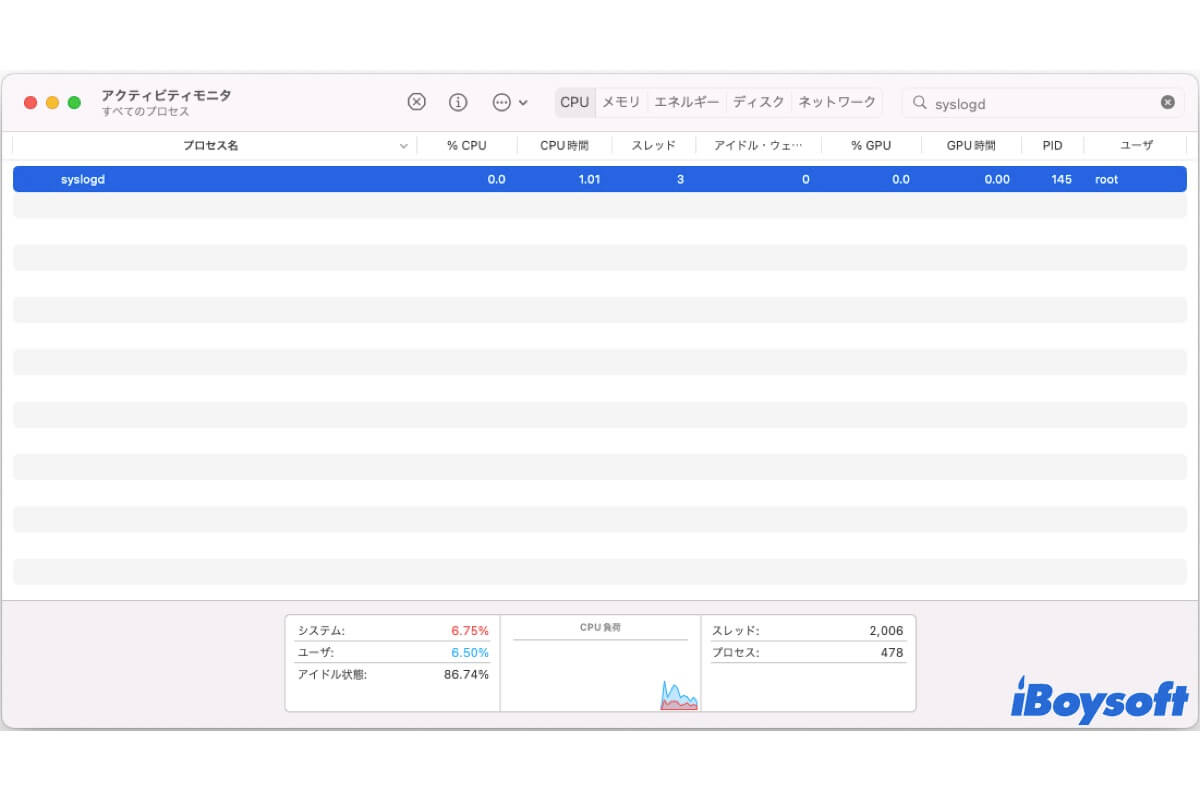Switch to the ネットワーク tab
The image size is (1200, 800).
click(837, 101)
